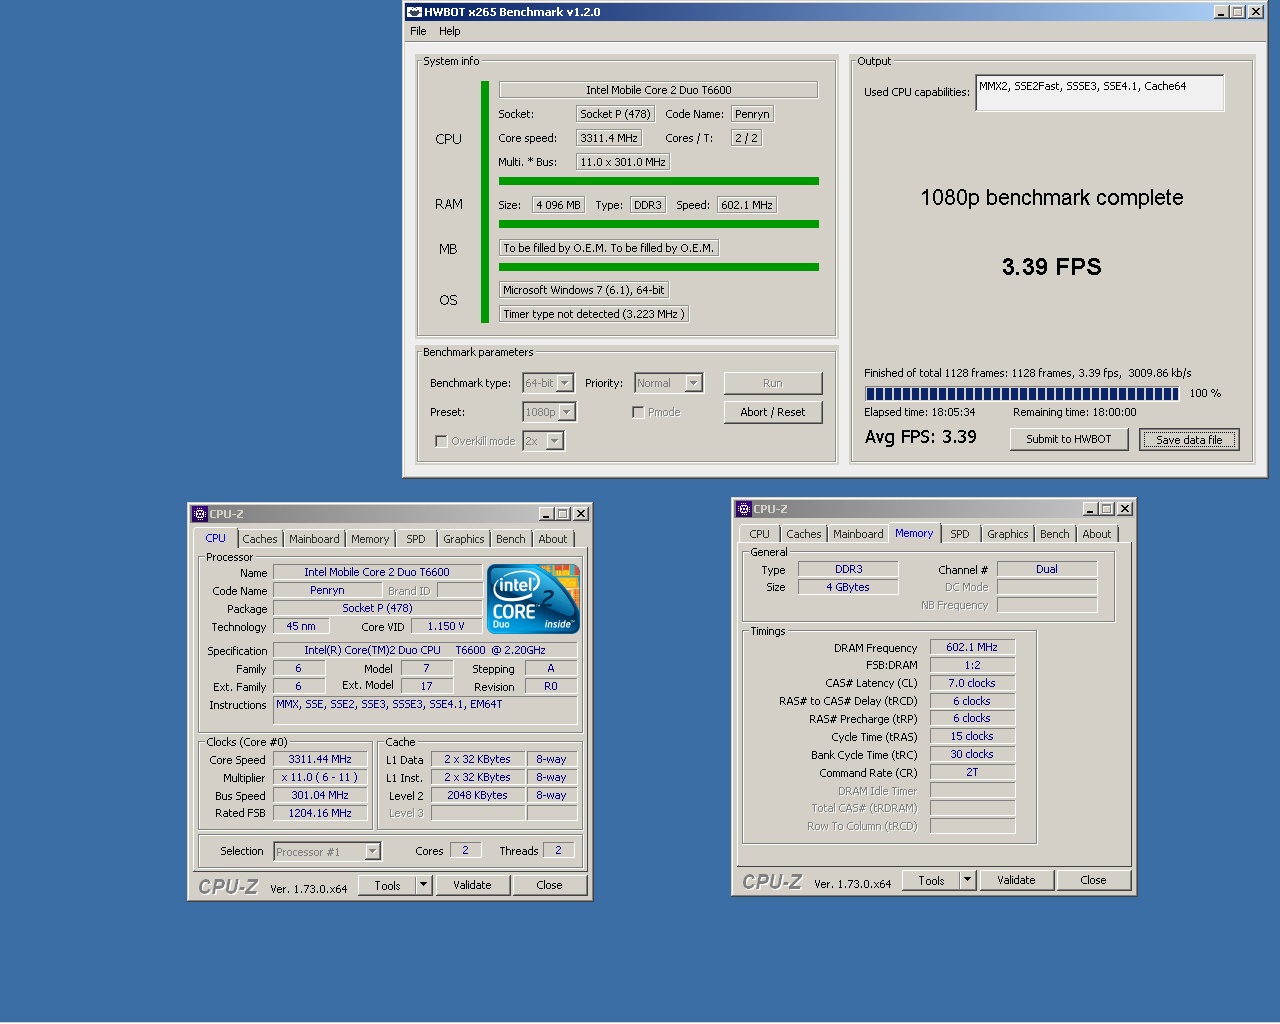Close the CPU-Z window showing the CPU tab
Image resolution: width=1280 pixels, height=1024 pixels.
pyautogui.click(x=581, y=514)
